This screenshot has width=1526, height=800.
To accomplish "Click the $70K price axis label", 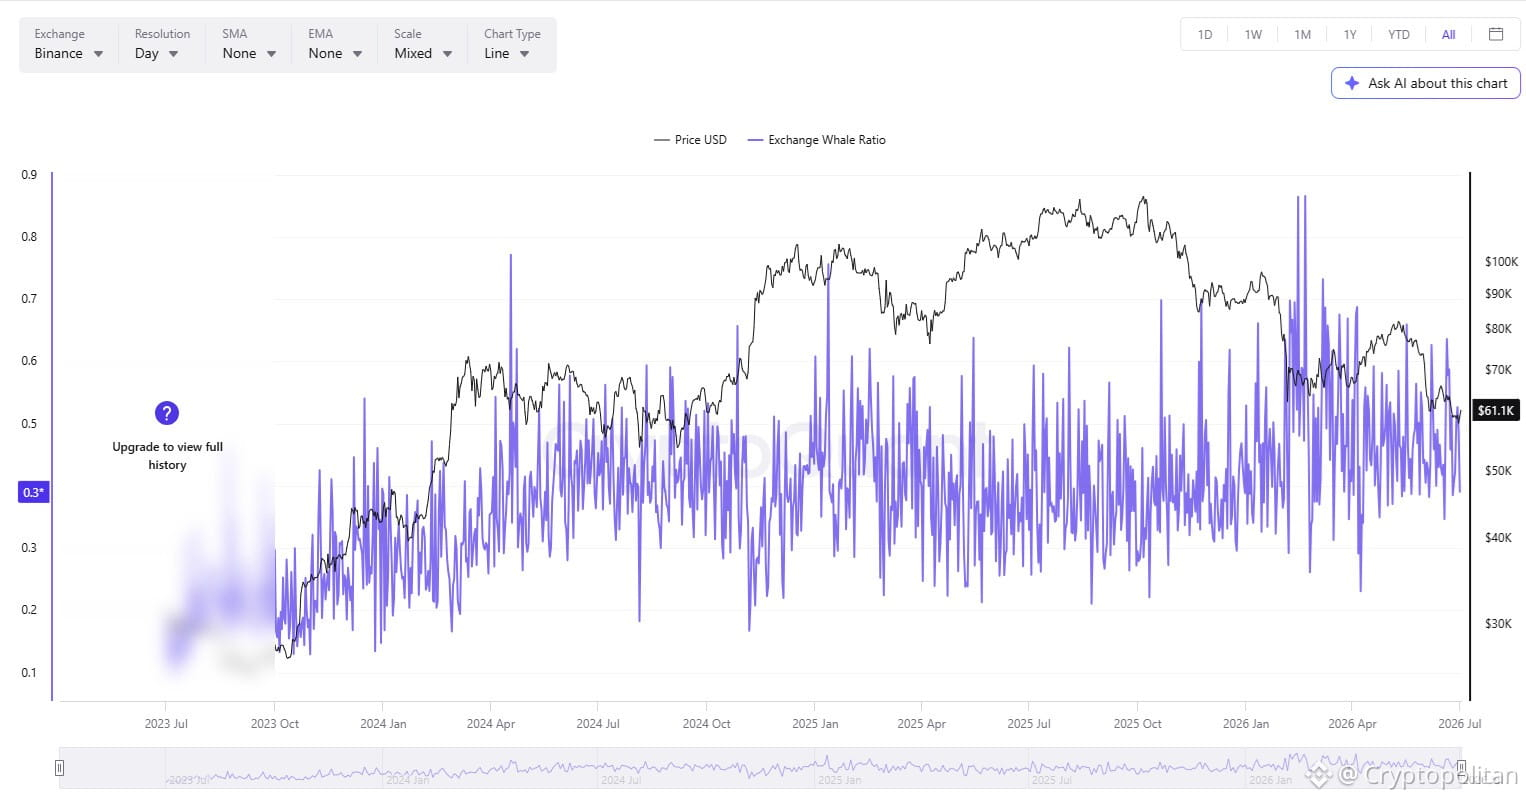I will 1498,370.
